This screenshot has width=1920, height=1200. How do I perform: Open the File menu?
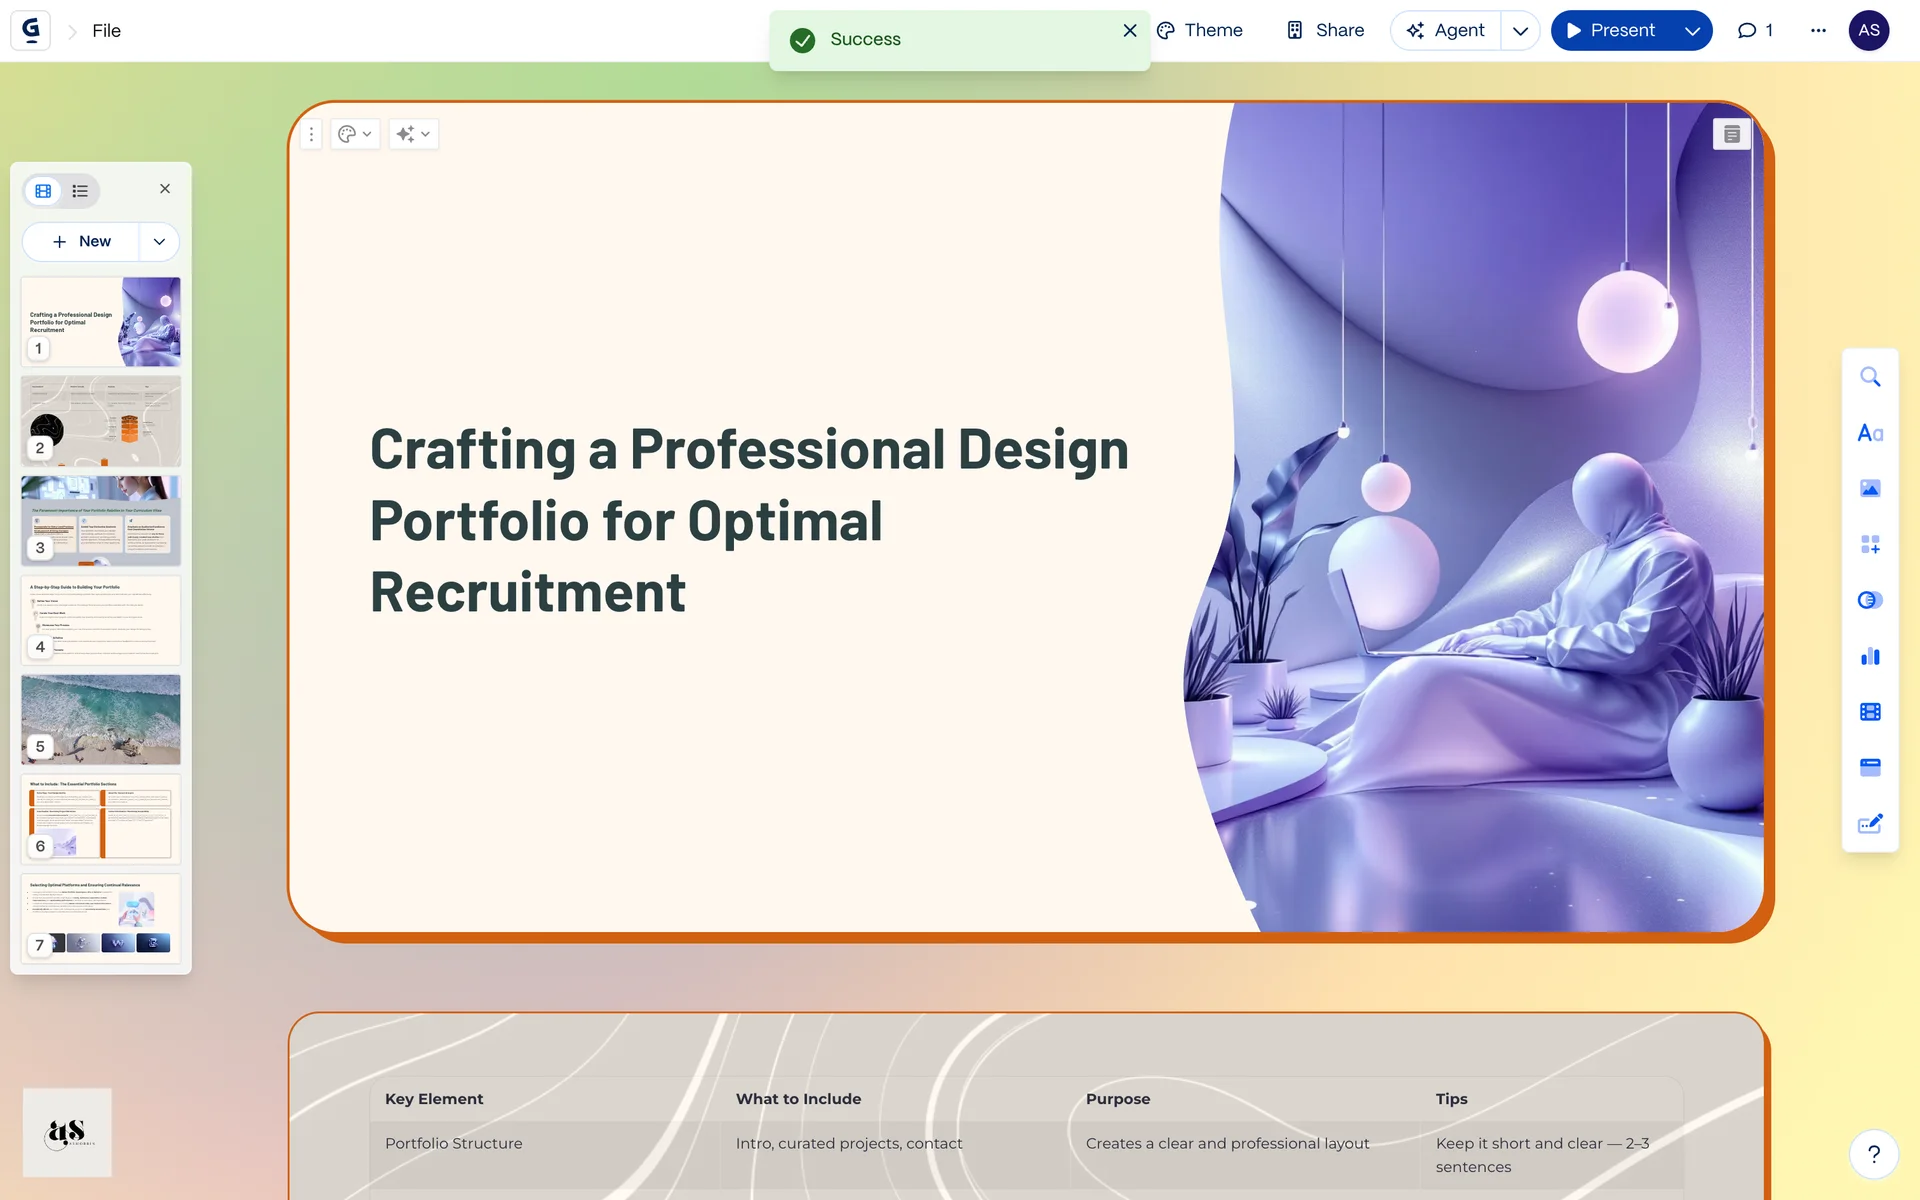(106, 31)
